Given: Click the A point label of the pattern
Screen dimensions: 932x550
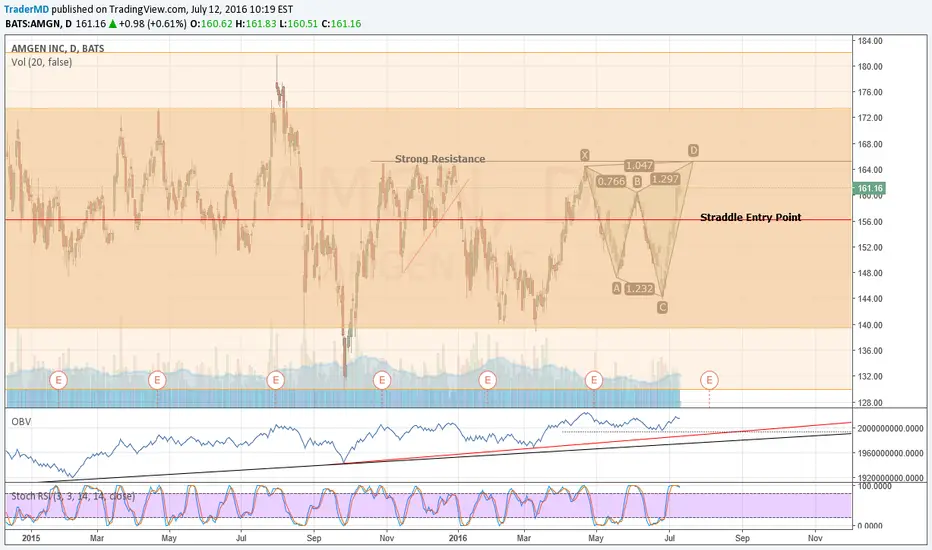Looking at the screenshot, I should [616, 288].
